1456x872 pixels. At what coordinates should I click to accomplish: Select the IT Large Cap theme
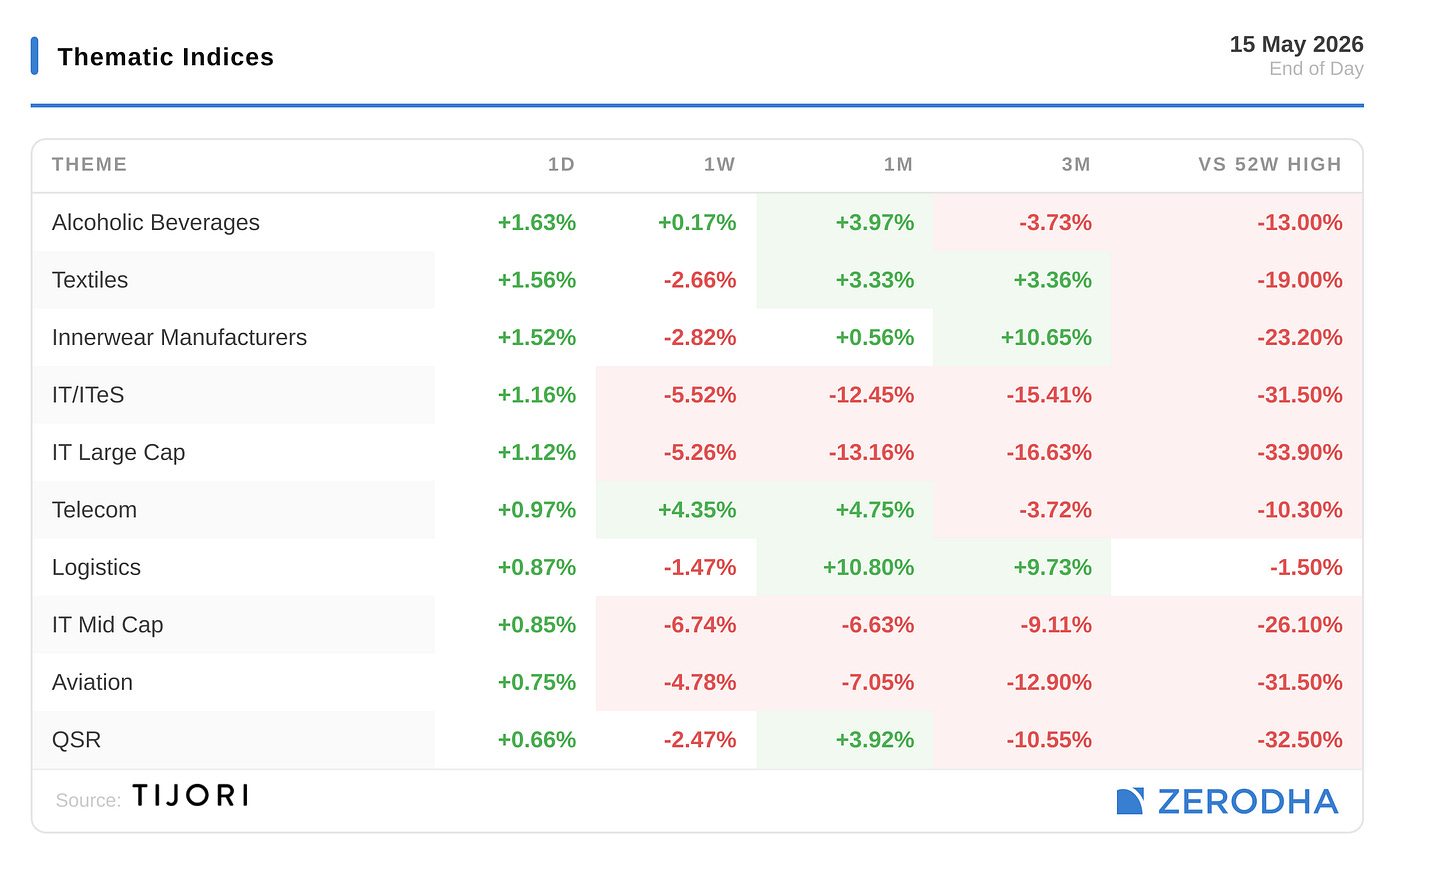coord(118,452)
